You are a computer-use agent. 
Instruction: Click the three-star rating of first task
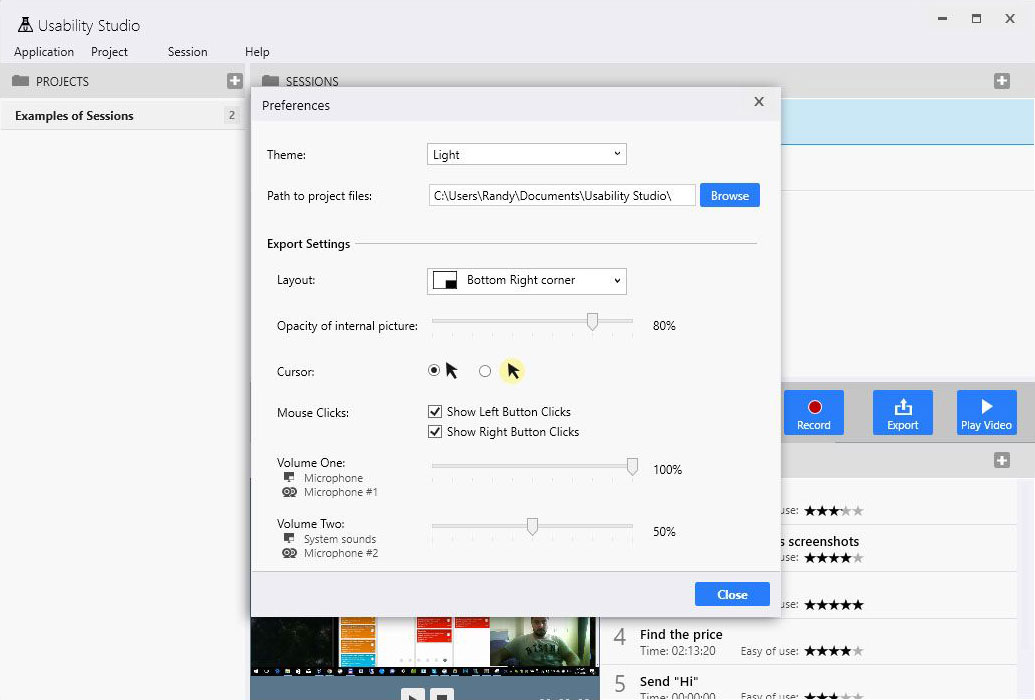[834, 510]
